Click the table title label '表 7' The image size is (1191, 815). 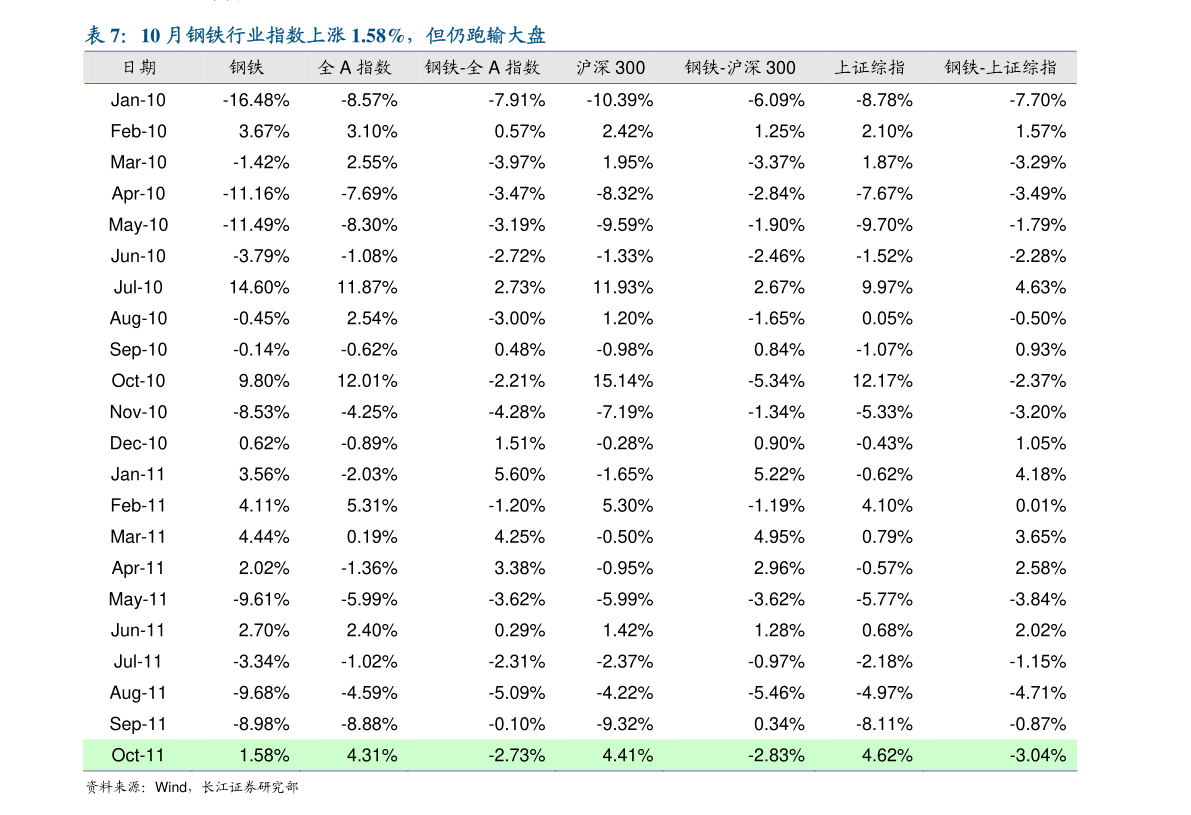104,37
